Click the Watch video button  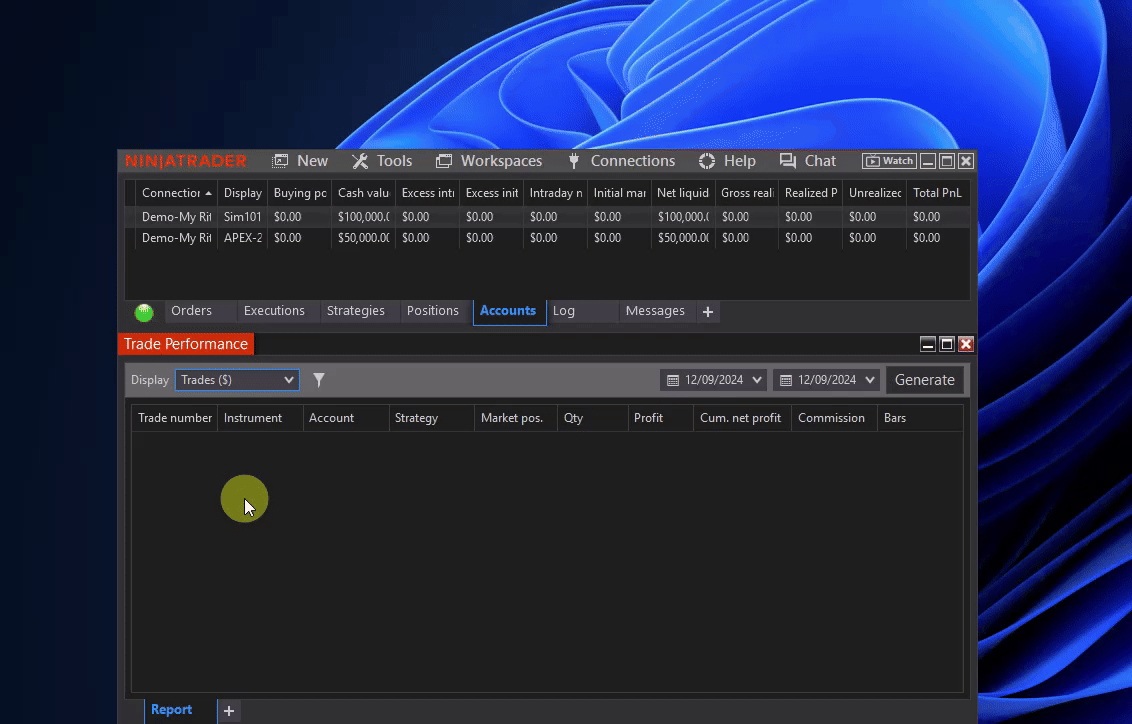click(x=889, y=161)
